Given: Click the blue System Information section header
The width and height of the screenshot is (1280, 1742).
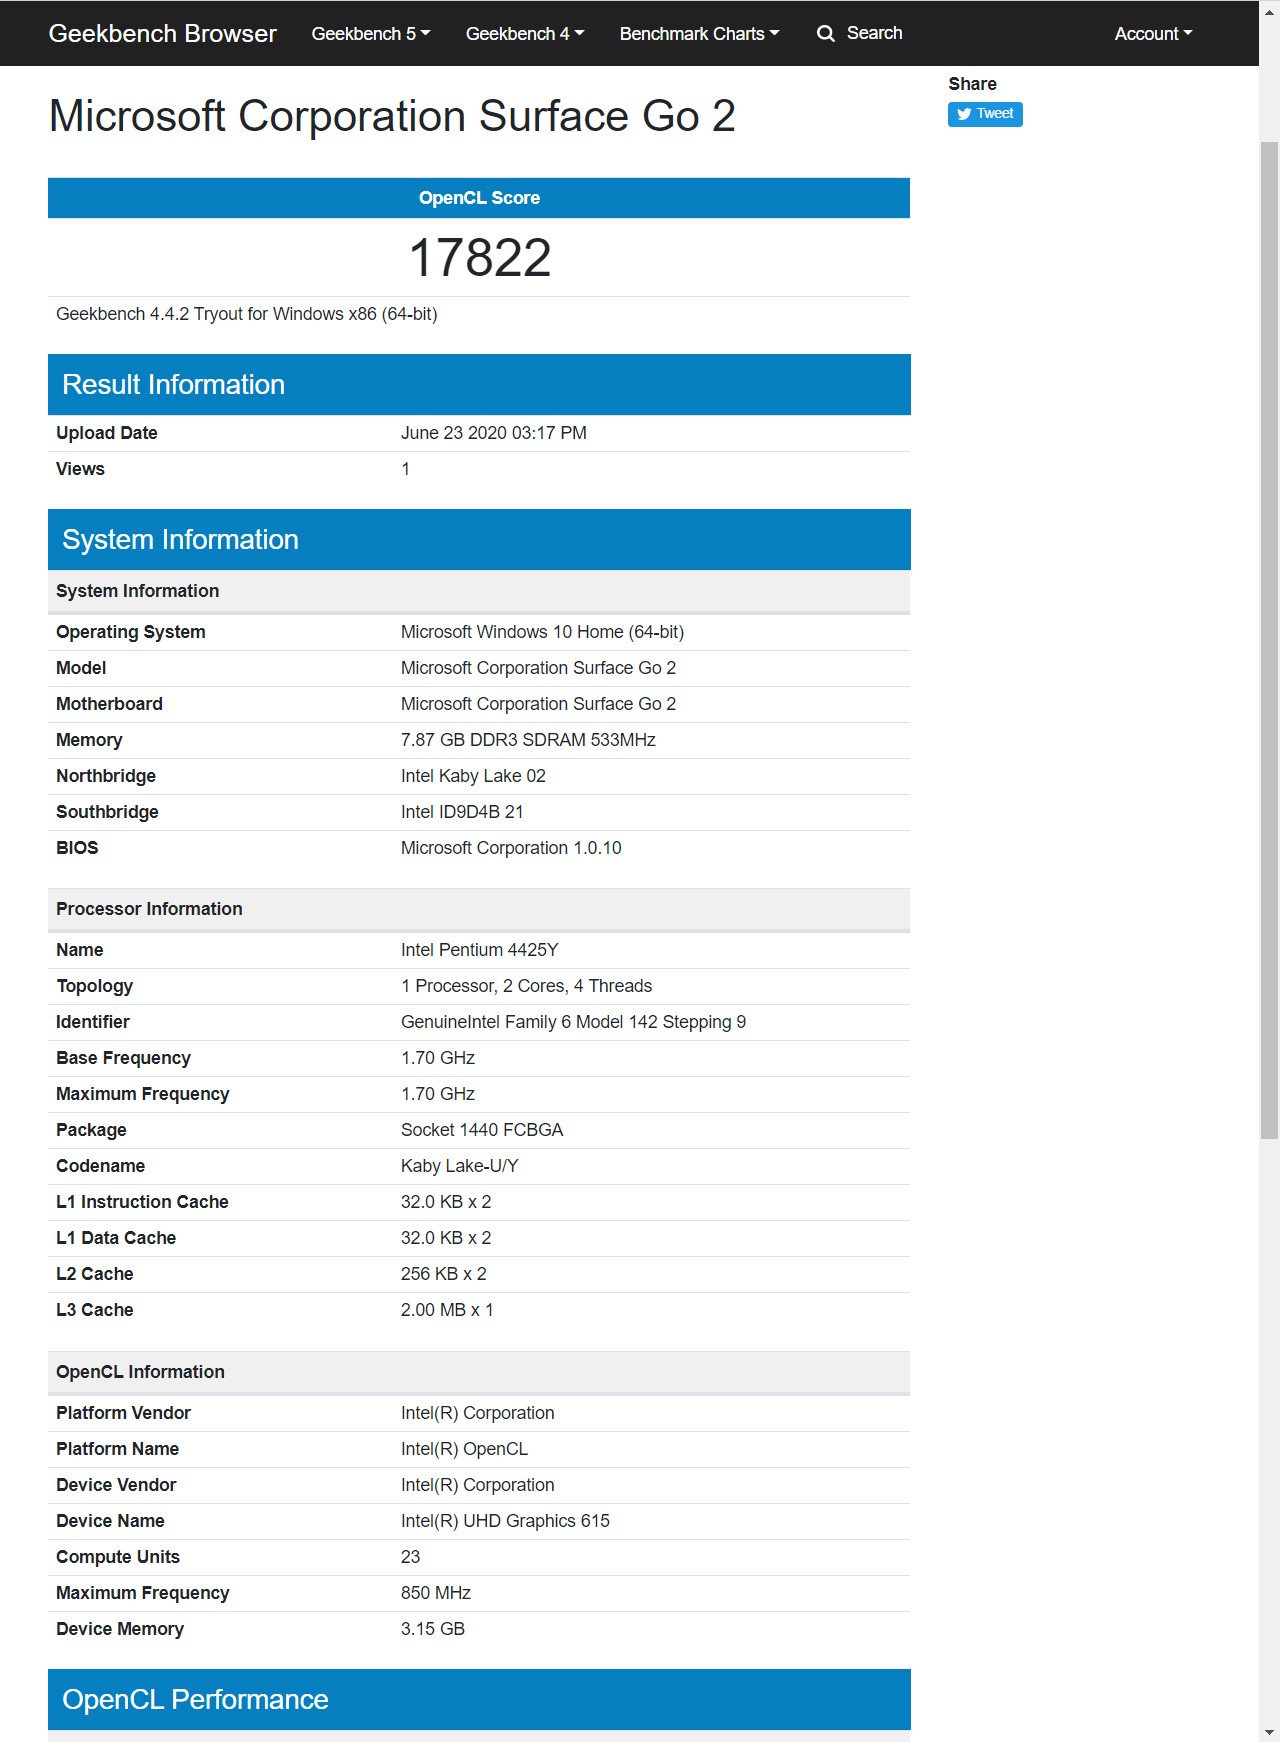Looking at the screenshot, I should point(479,539).
